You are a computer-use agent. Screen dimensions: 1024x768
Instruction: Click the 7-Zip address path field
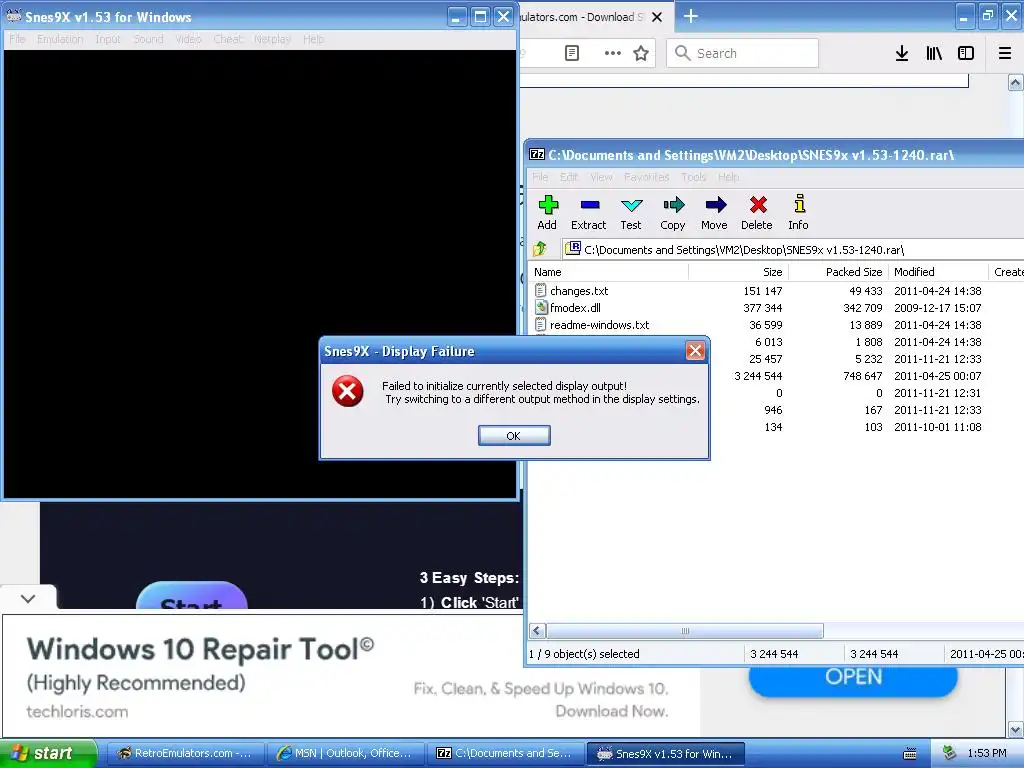pos(793,249)
